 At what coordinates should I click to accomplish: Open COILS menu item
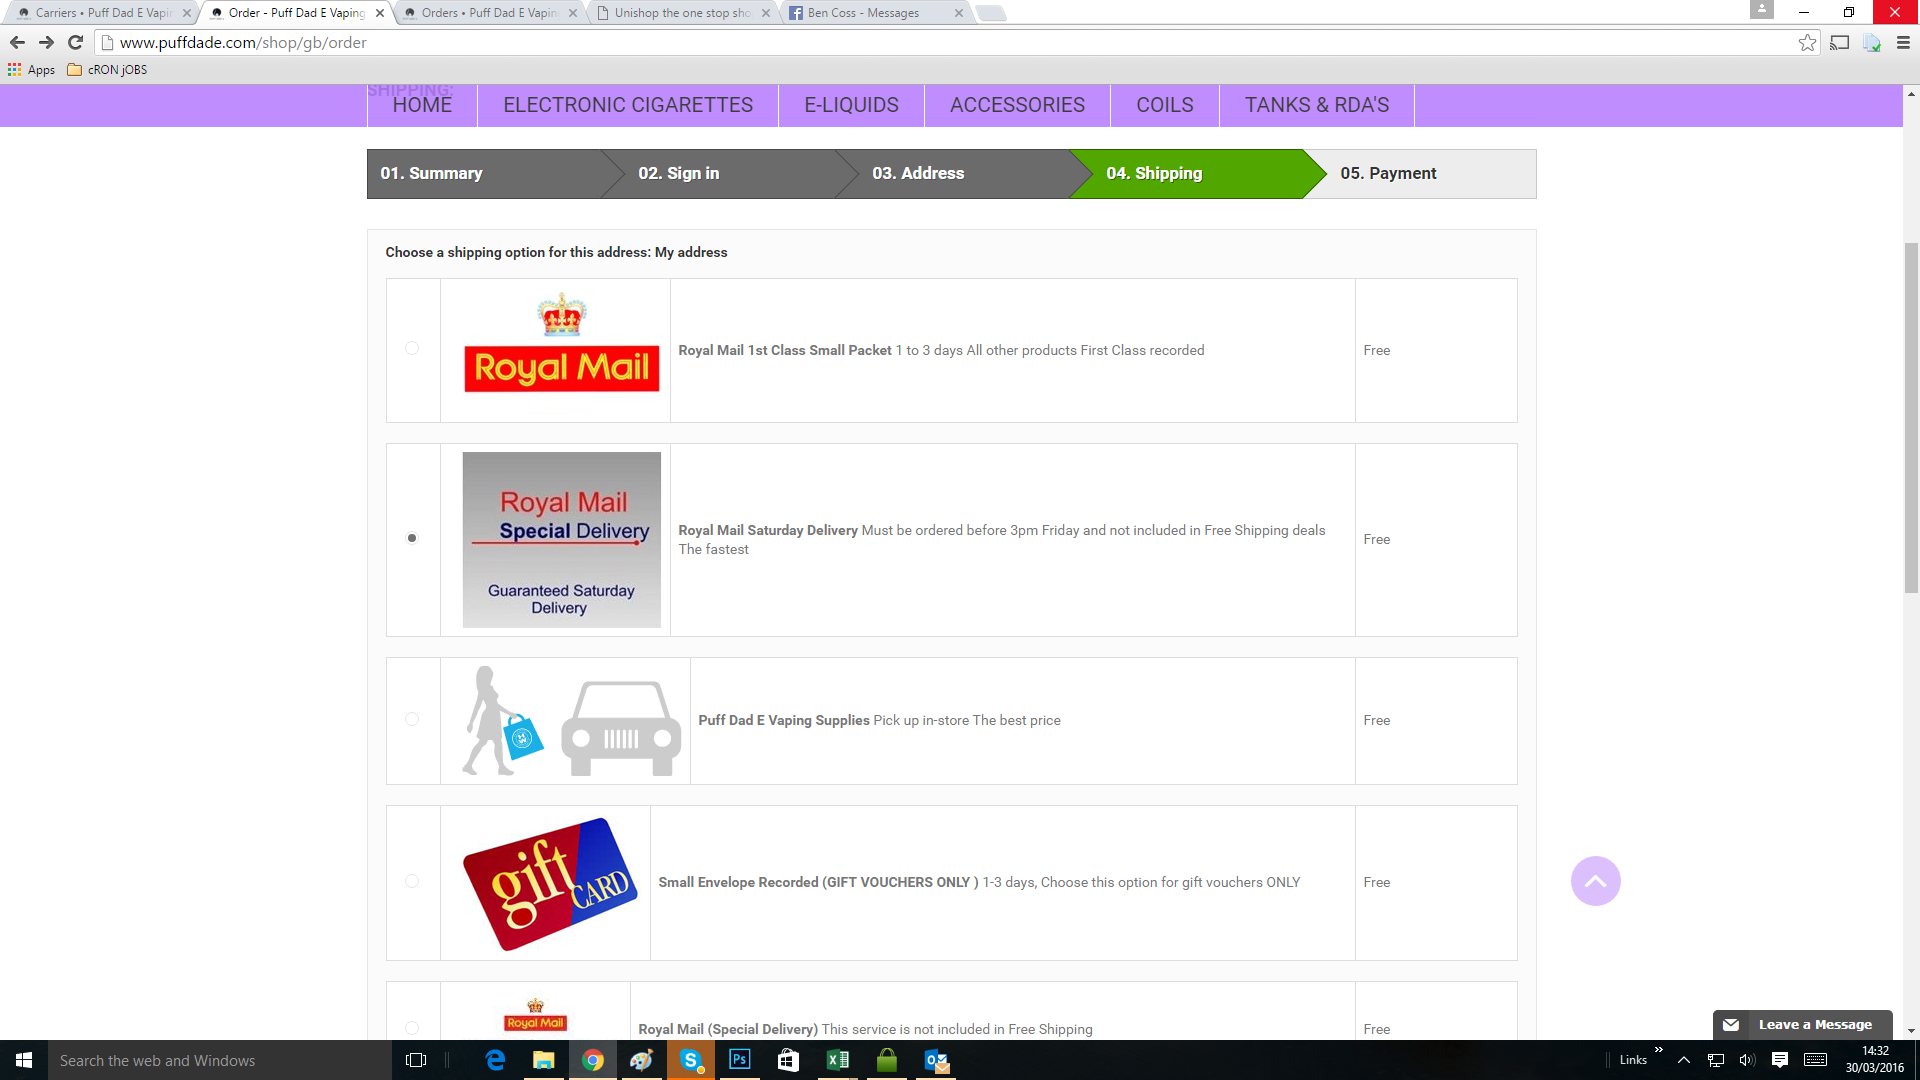pyautogui.click(x=1165, y=105)
